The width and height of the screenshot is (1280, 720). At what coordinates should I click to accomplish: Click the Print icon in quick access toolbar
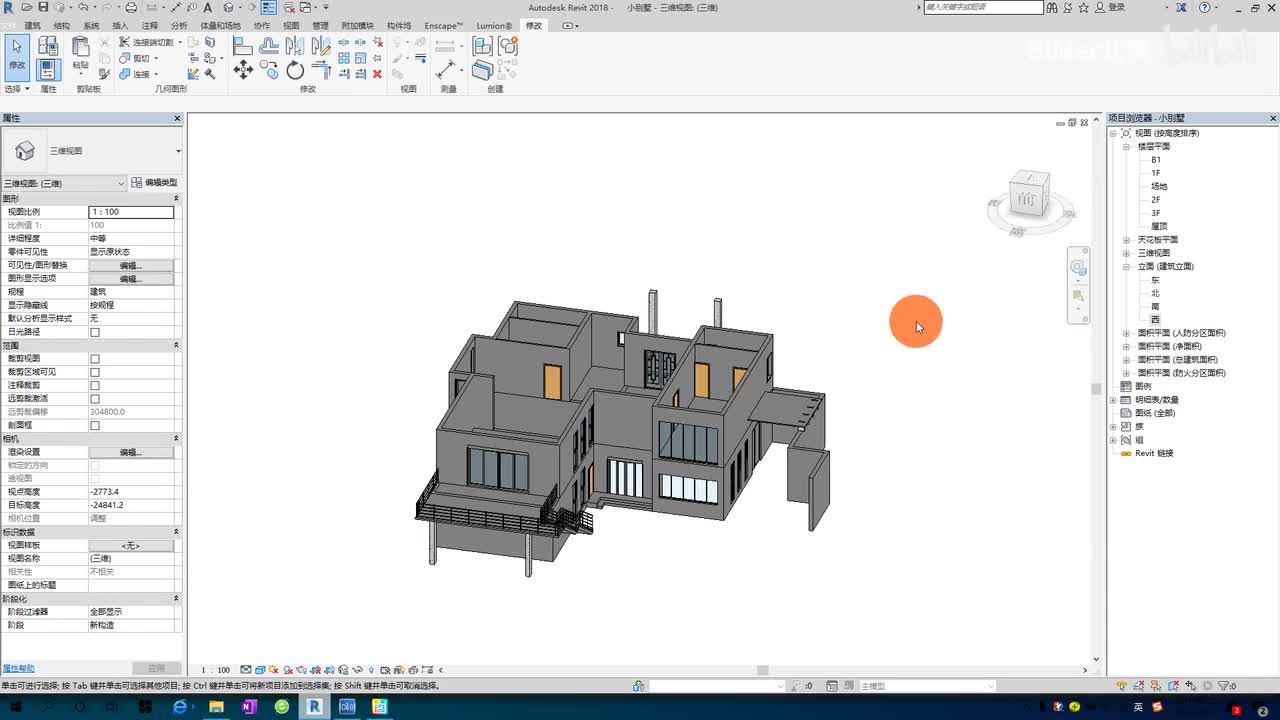pyautogui.click(x=131, y=7)
